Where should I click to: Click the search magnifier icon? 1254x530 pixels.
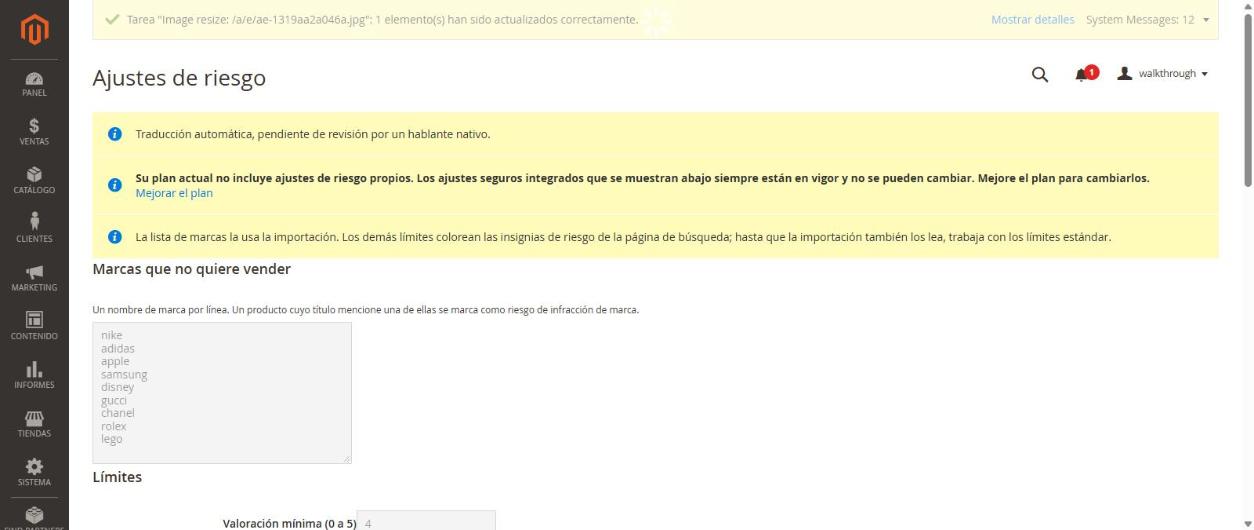tap(1040, 74)
